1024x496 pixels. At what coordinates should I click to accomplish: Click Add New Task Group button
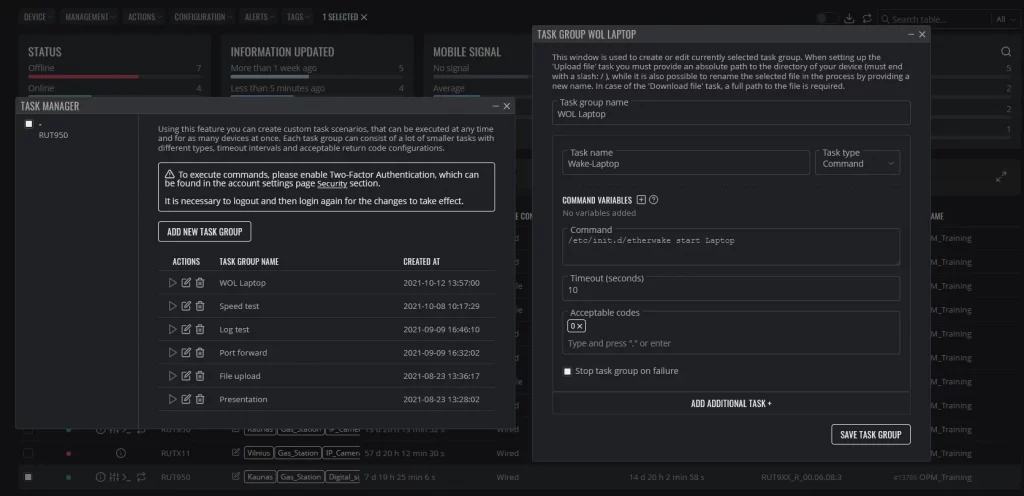click(x=204, y=232)
